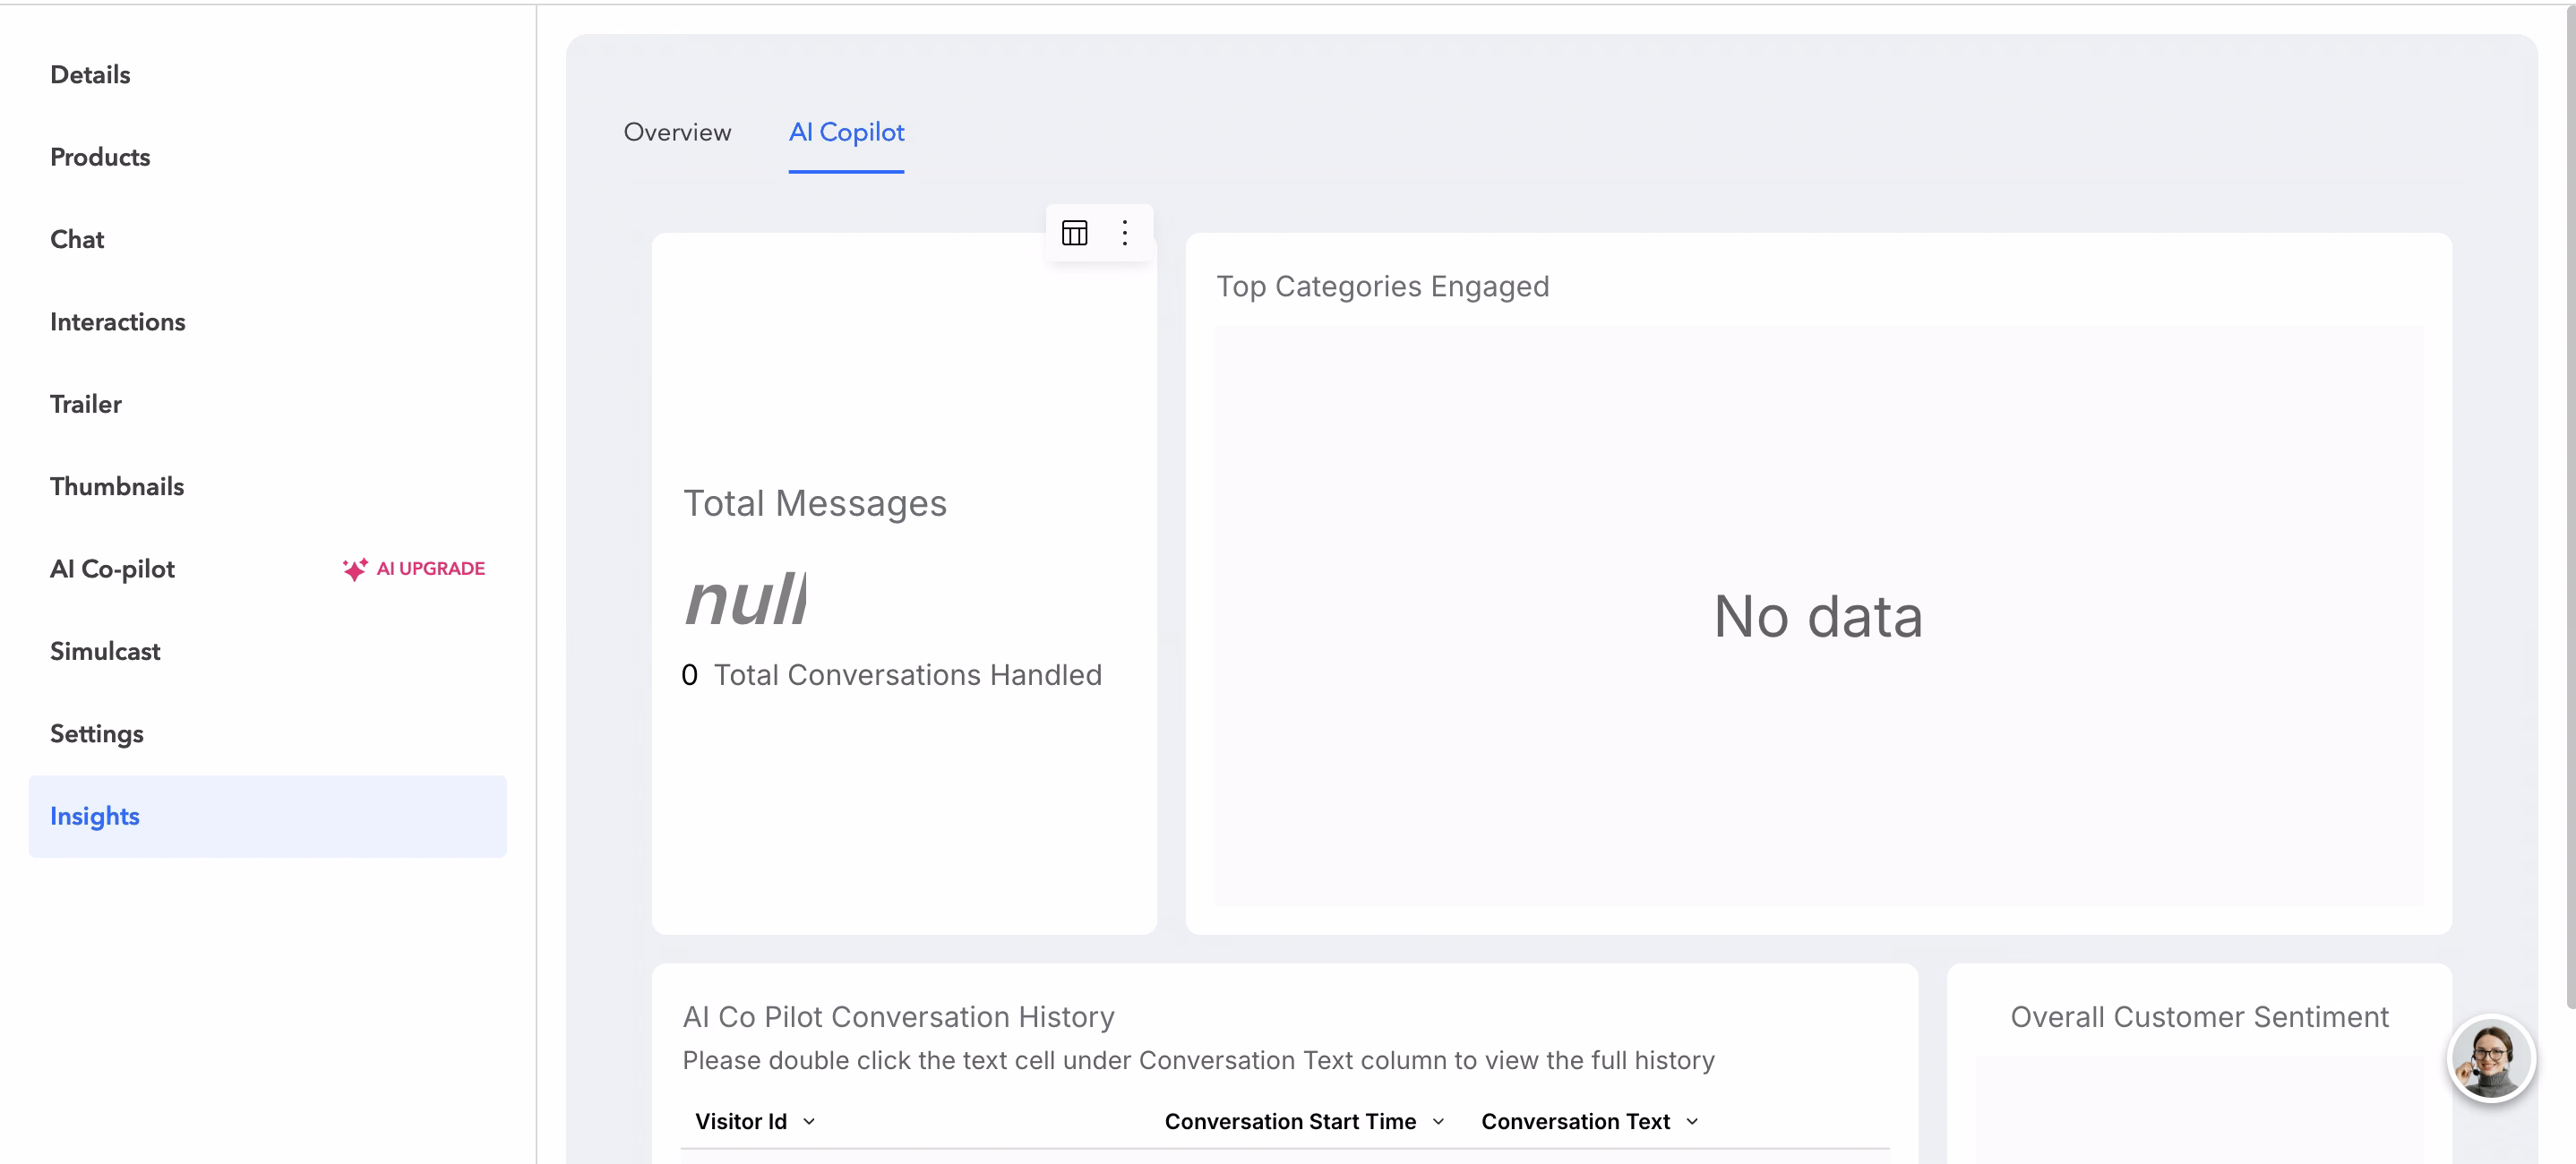Open Settings from the sidebar
The image size is (2576, 1164).
(x=97, y=734)
